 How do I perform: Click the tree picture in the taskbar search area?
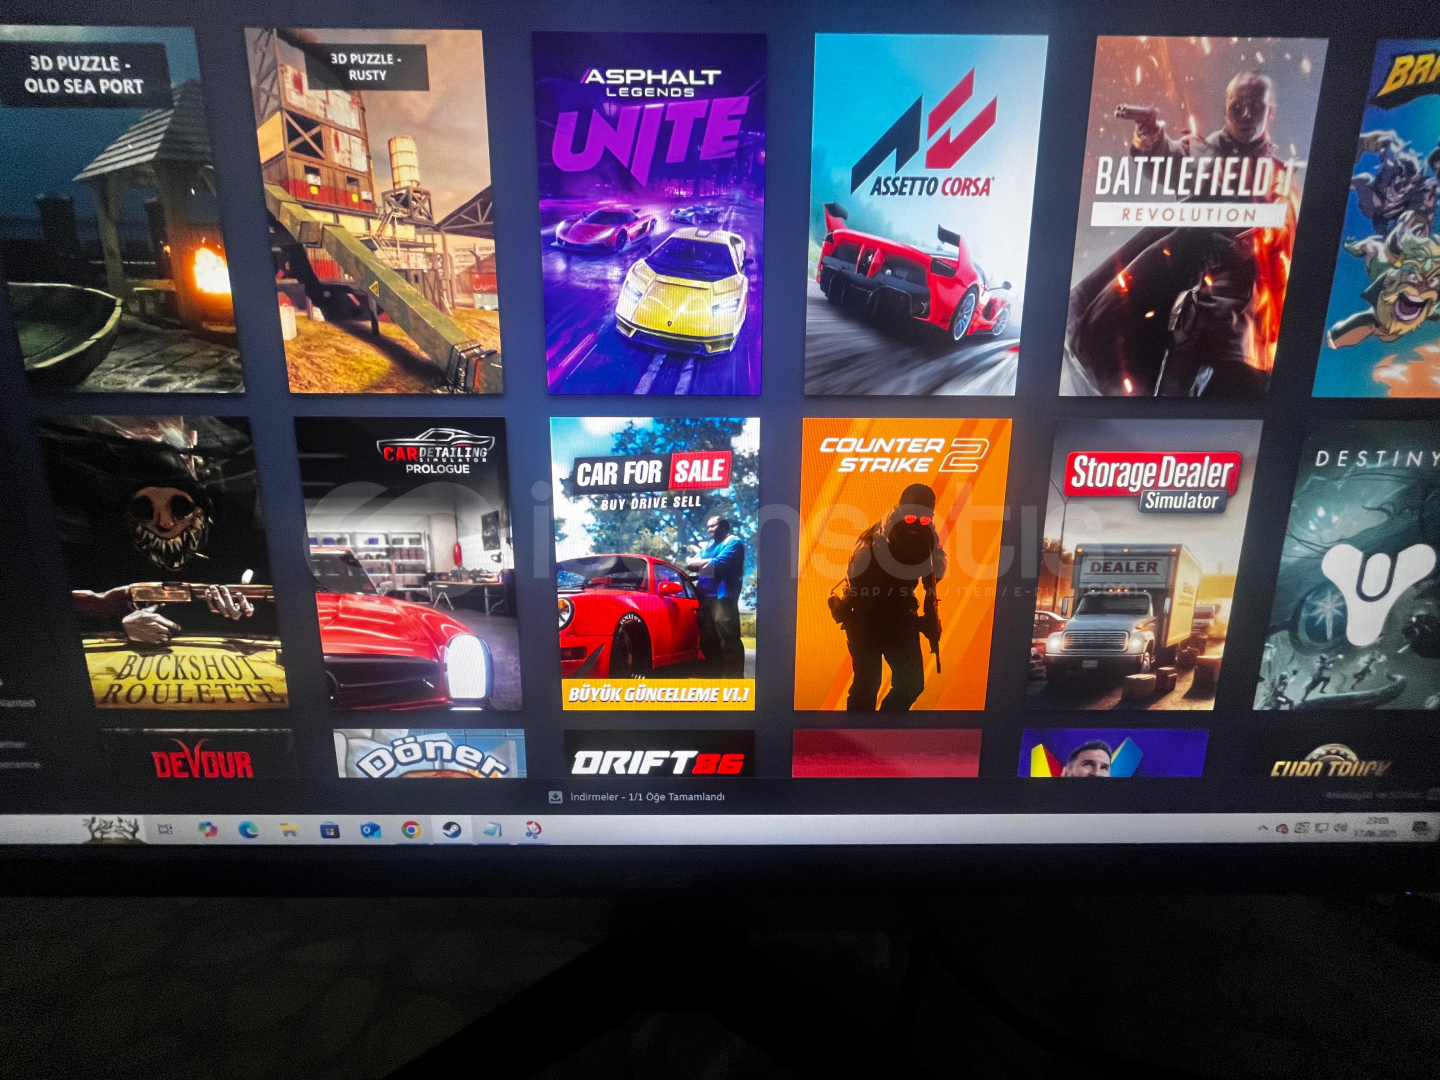[x=111, y=828]
